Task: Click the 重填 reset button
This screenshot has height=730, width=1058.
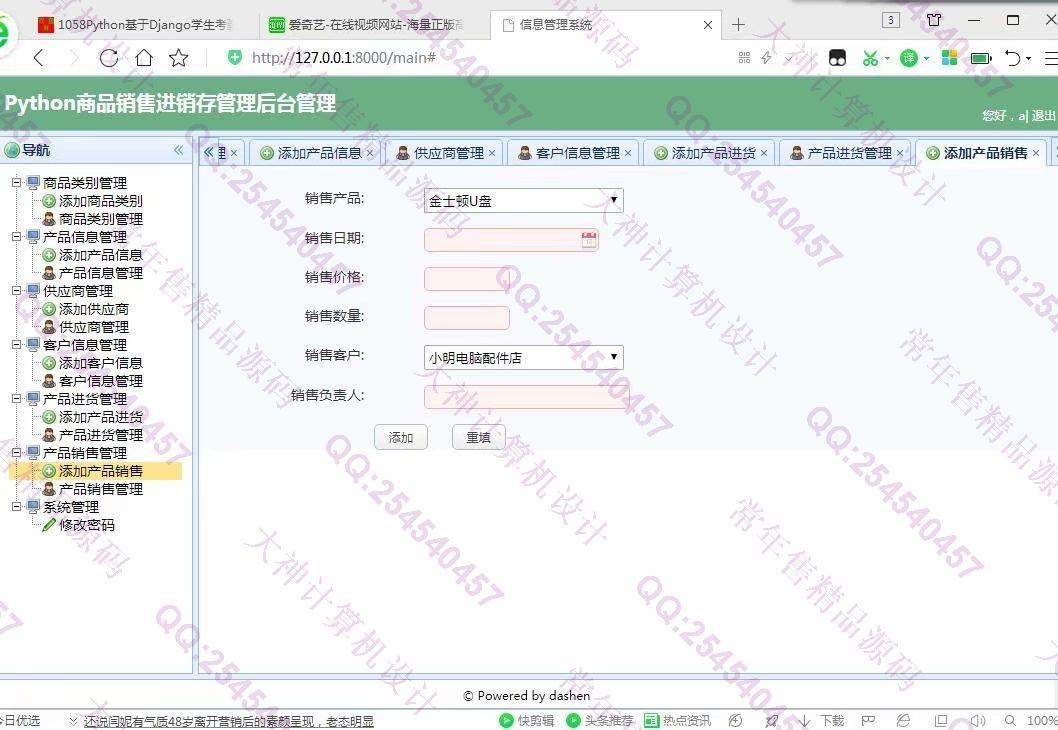Action: pyautogui.click(x=478, y=437)
